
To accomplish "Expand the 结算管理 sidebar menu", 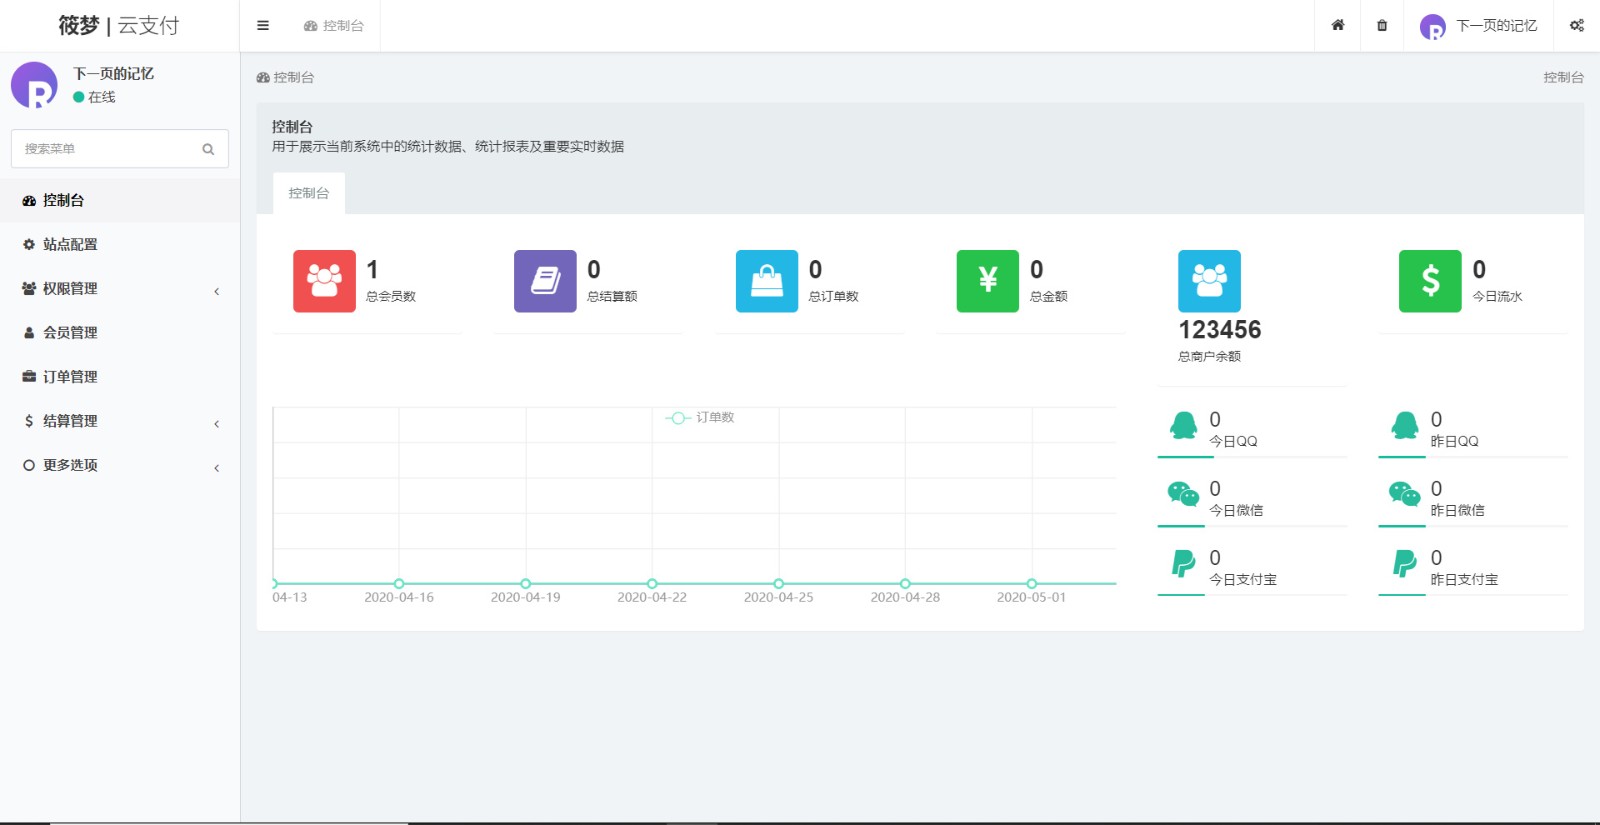I will [120, 421].
